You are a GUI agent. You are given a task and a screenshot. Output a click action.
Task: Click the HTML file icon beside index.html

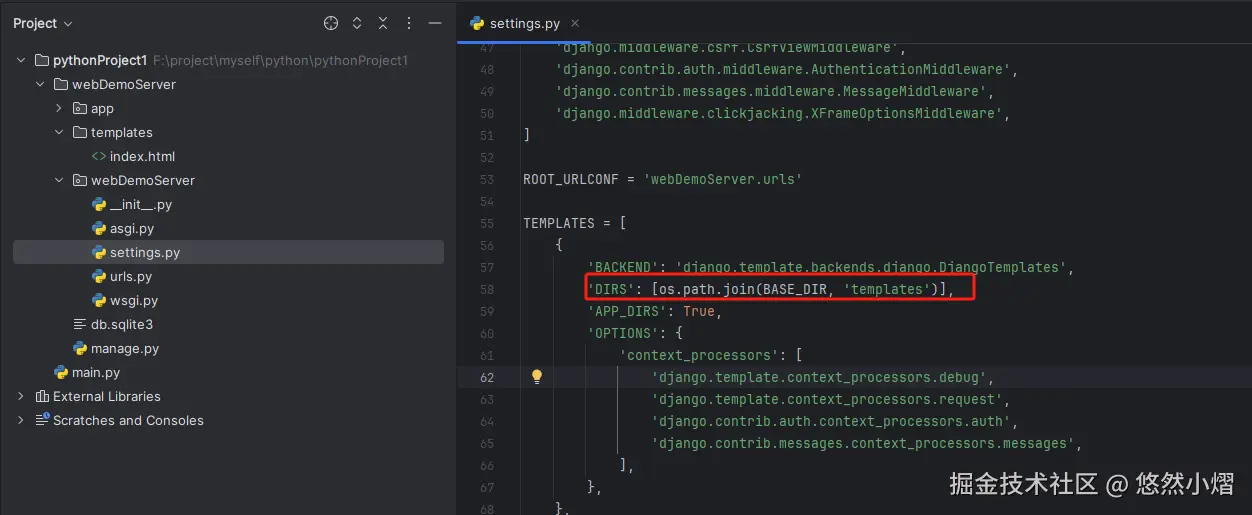coord(99,156)
